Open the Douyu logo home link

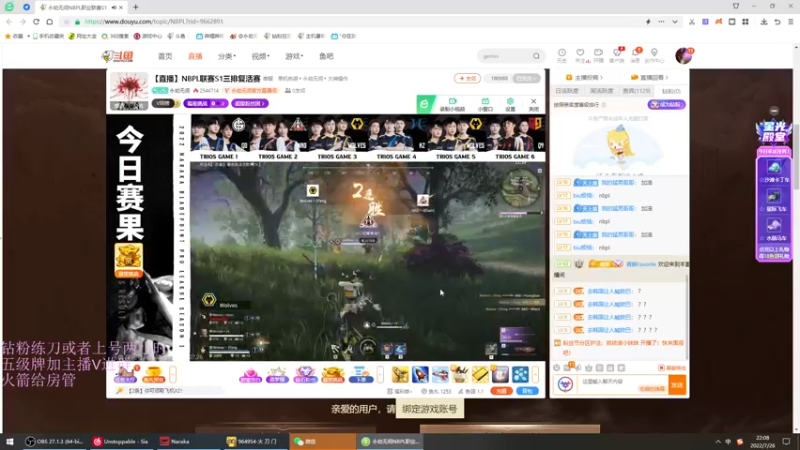[x=117, y=56]
